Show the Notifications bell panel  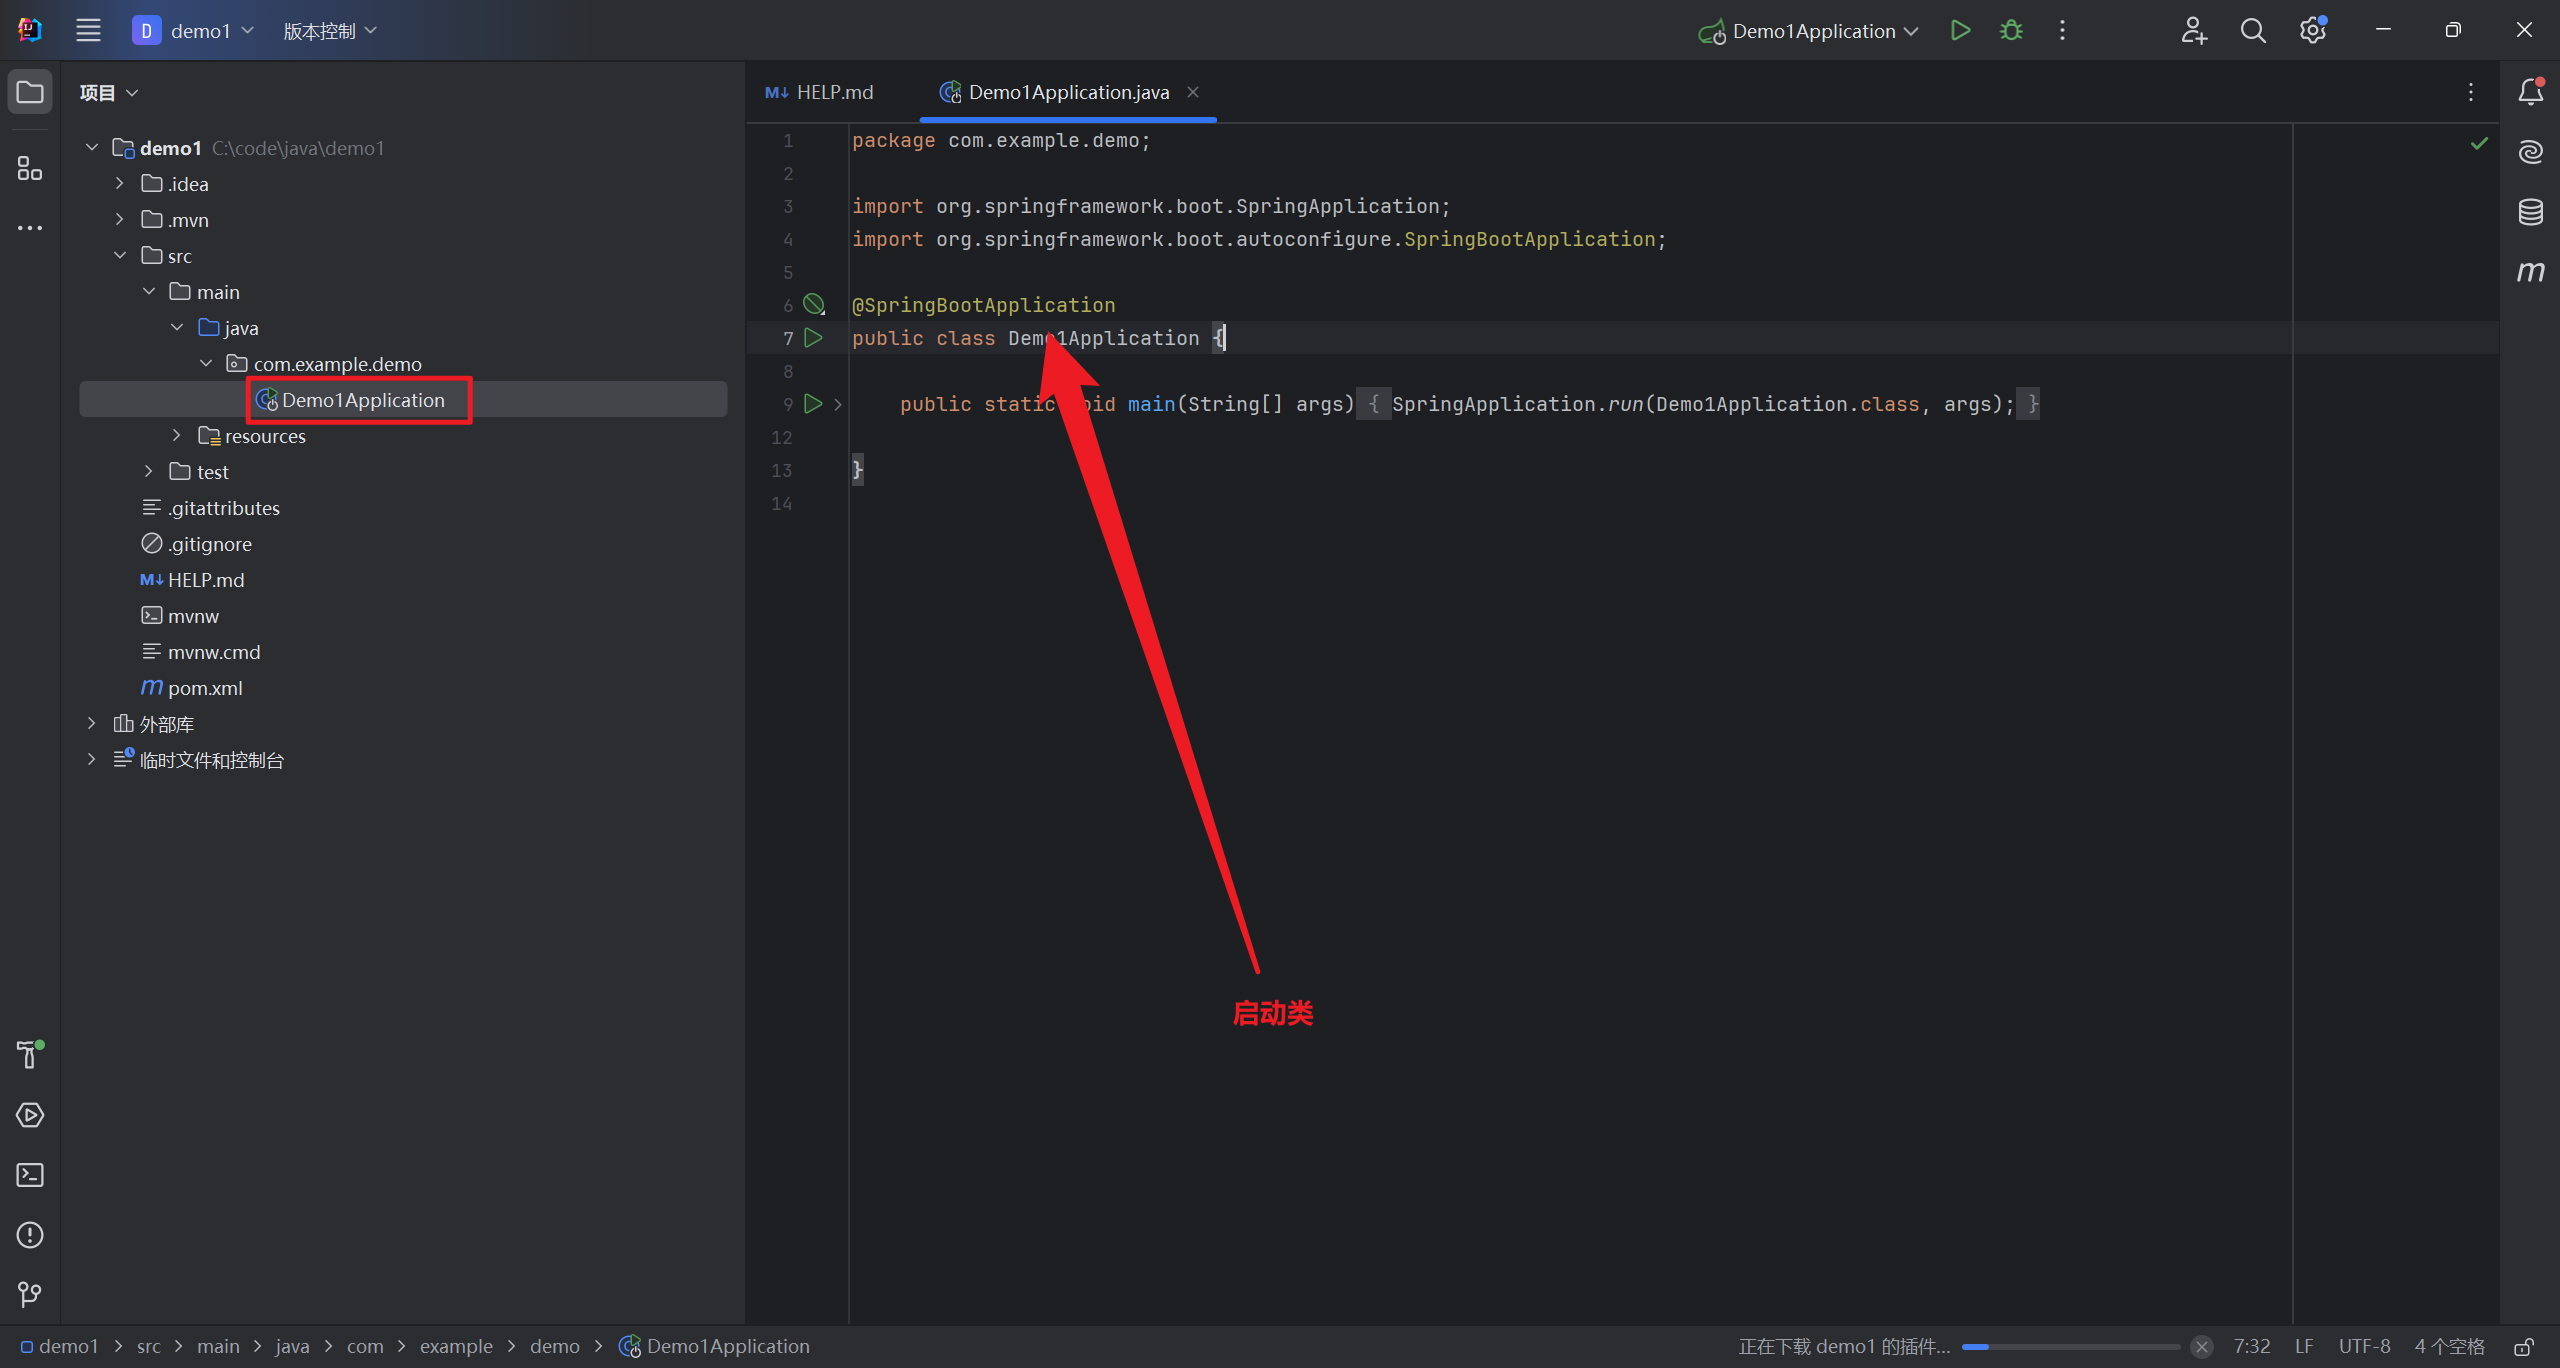point(2530,92)
